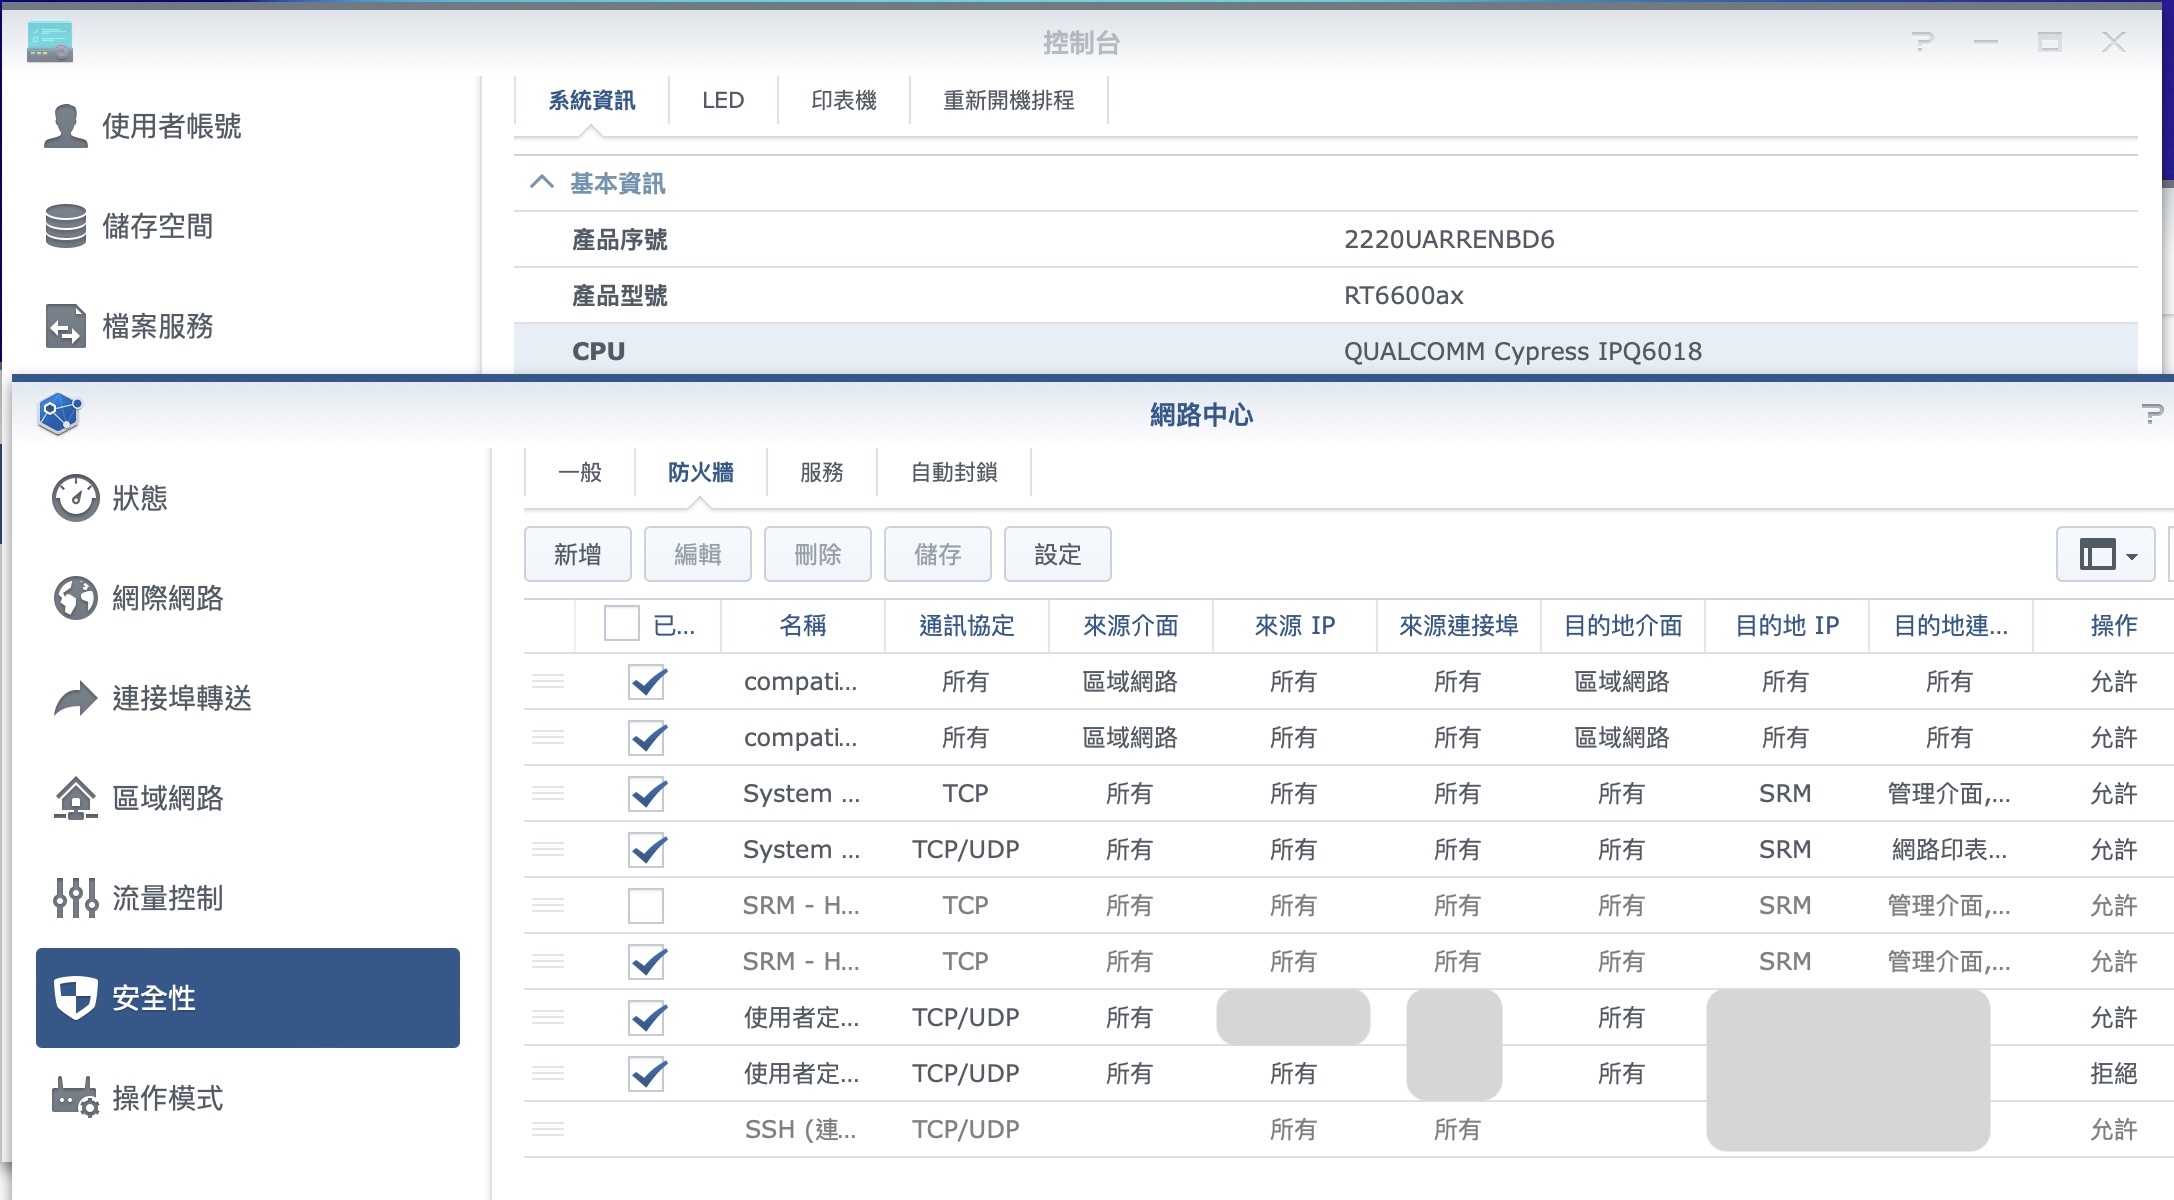
Task: Enable the unchecked SRM - H... TCP rule
Action: click(646, 906)
